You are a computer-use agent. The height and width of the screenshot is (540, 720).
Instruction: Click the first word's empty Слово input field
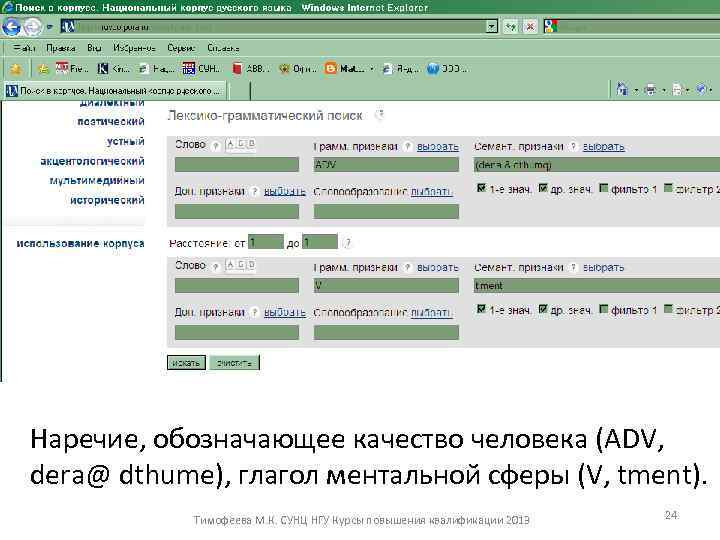(237, 164)
